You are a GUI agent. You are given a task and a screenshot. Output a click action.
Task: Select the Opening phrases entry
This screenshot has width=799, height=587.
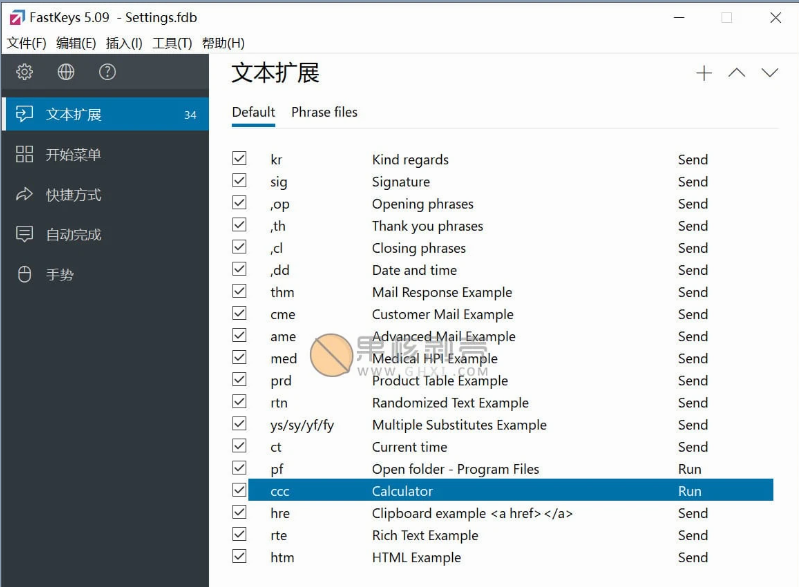coord(511,204)
